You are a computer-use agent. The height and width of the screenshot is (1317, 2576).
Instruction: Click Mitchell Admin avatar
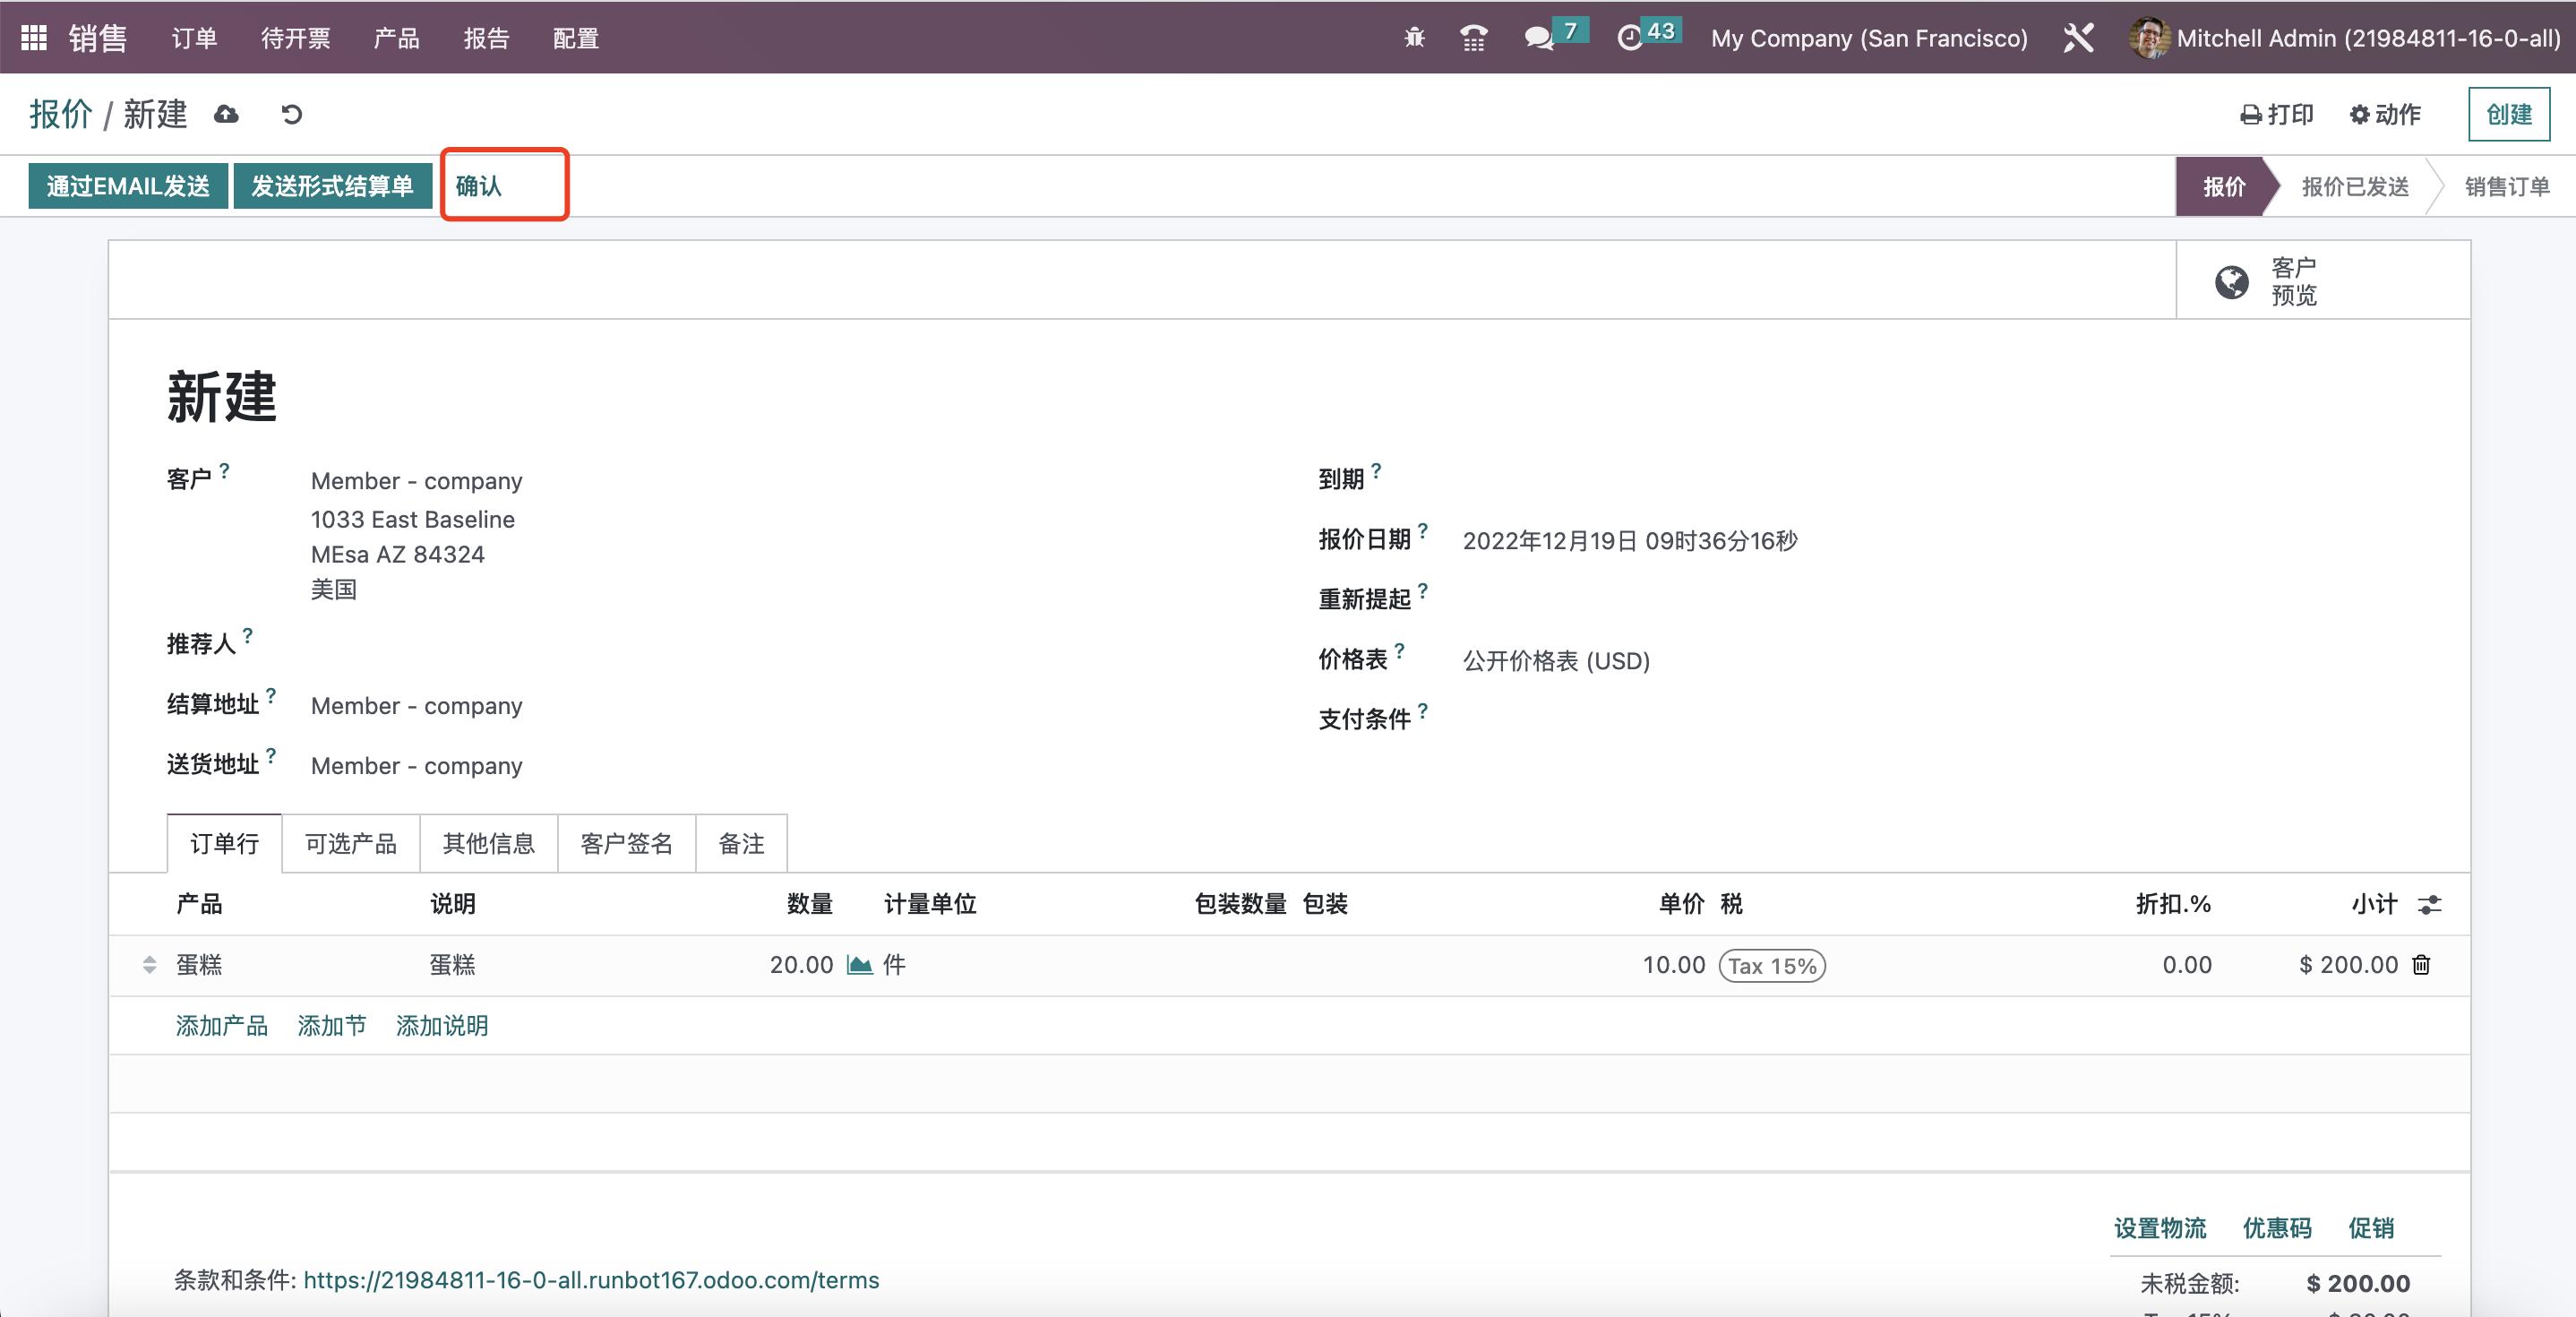[x=2148, y=38]
